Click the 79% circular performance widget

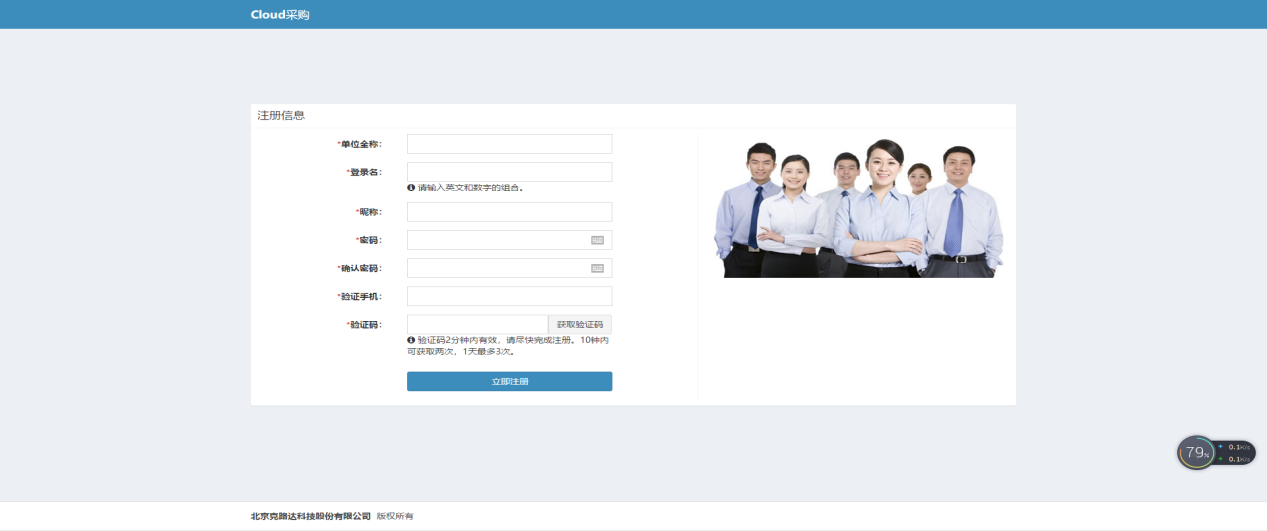(x=1195, y=453)
